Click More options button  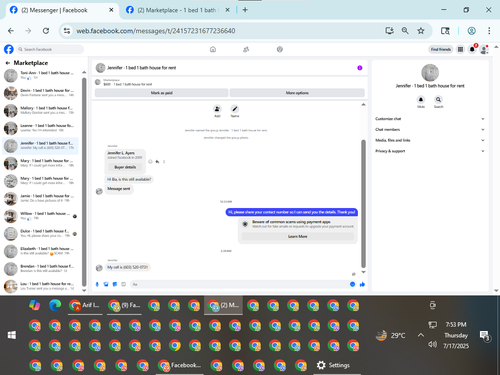(297, 93)
